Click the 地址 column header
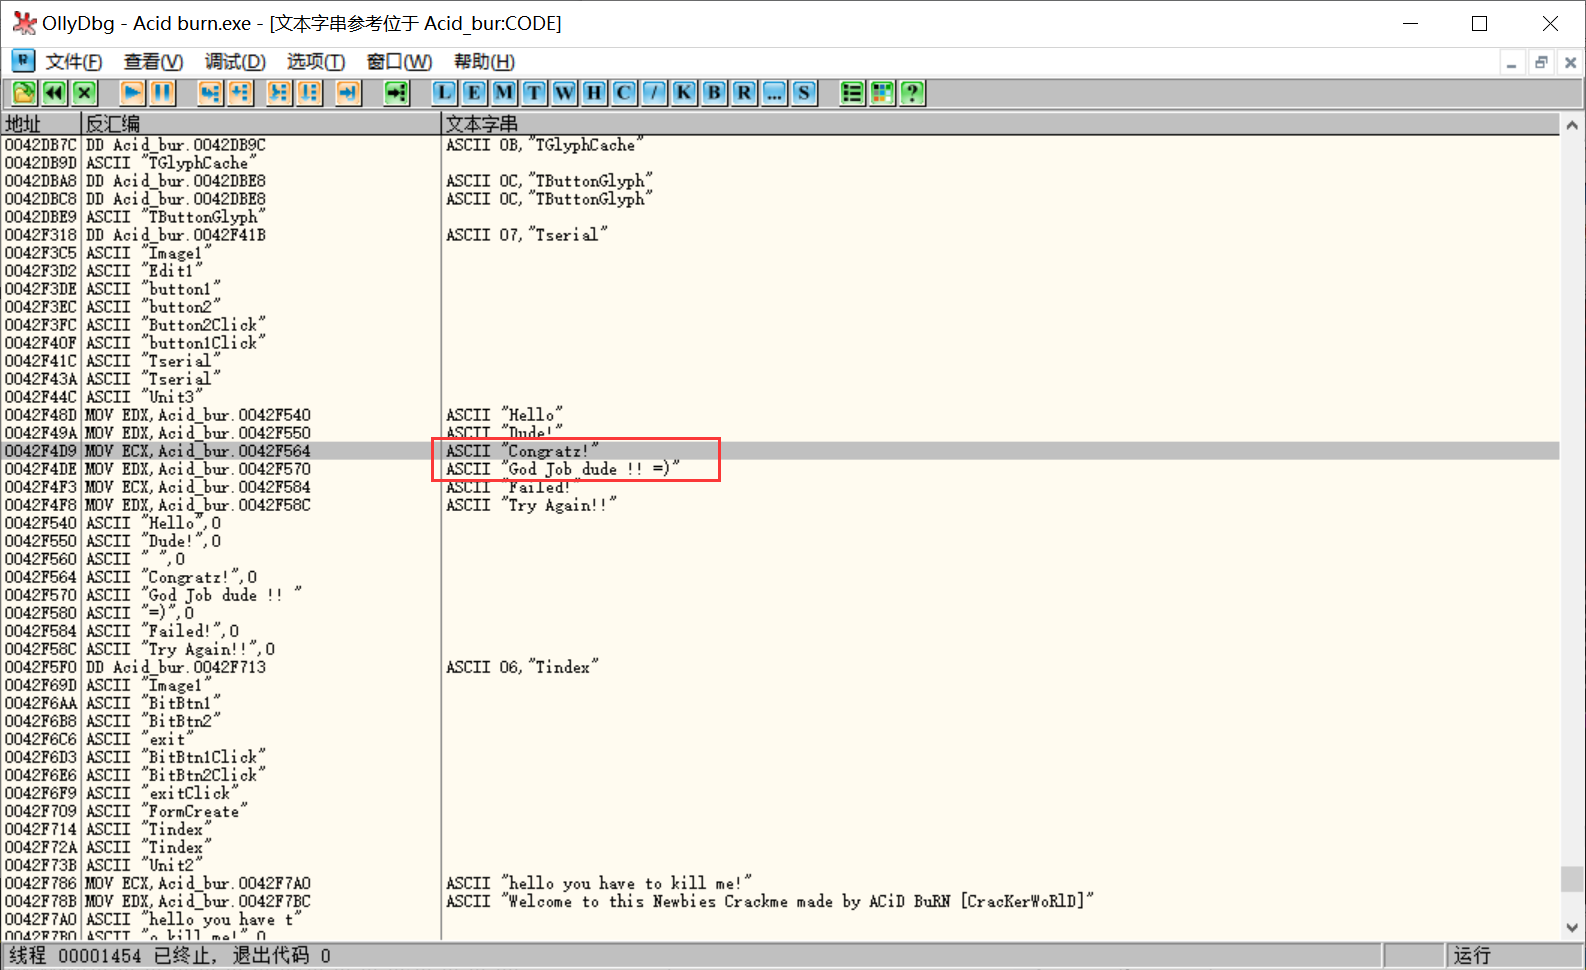The image size is (1586, 970). click(41, 124)
